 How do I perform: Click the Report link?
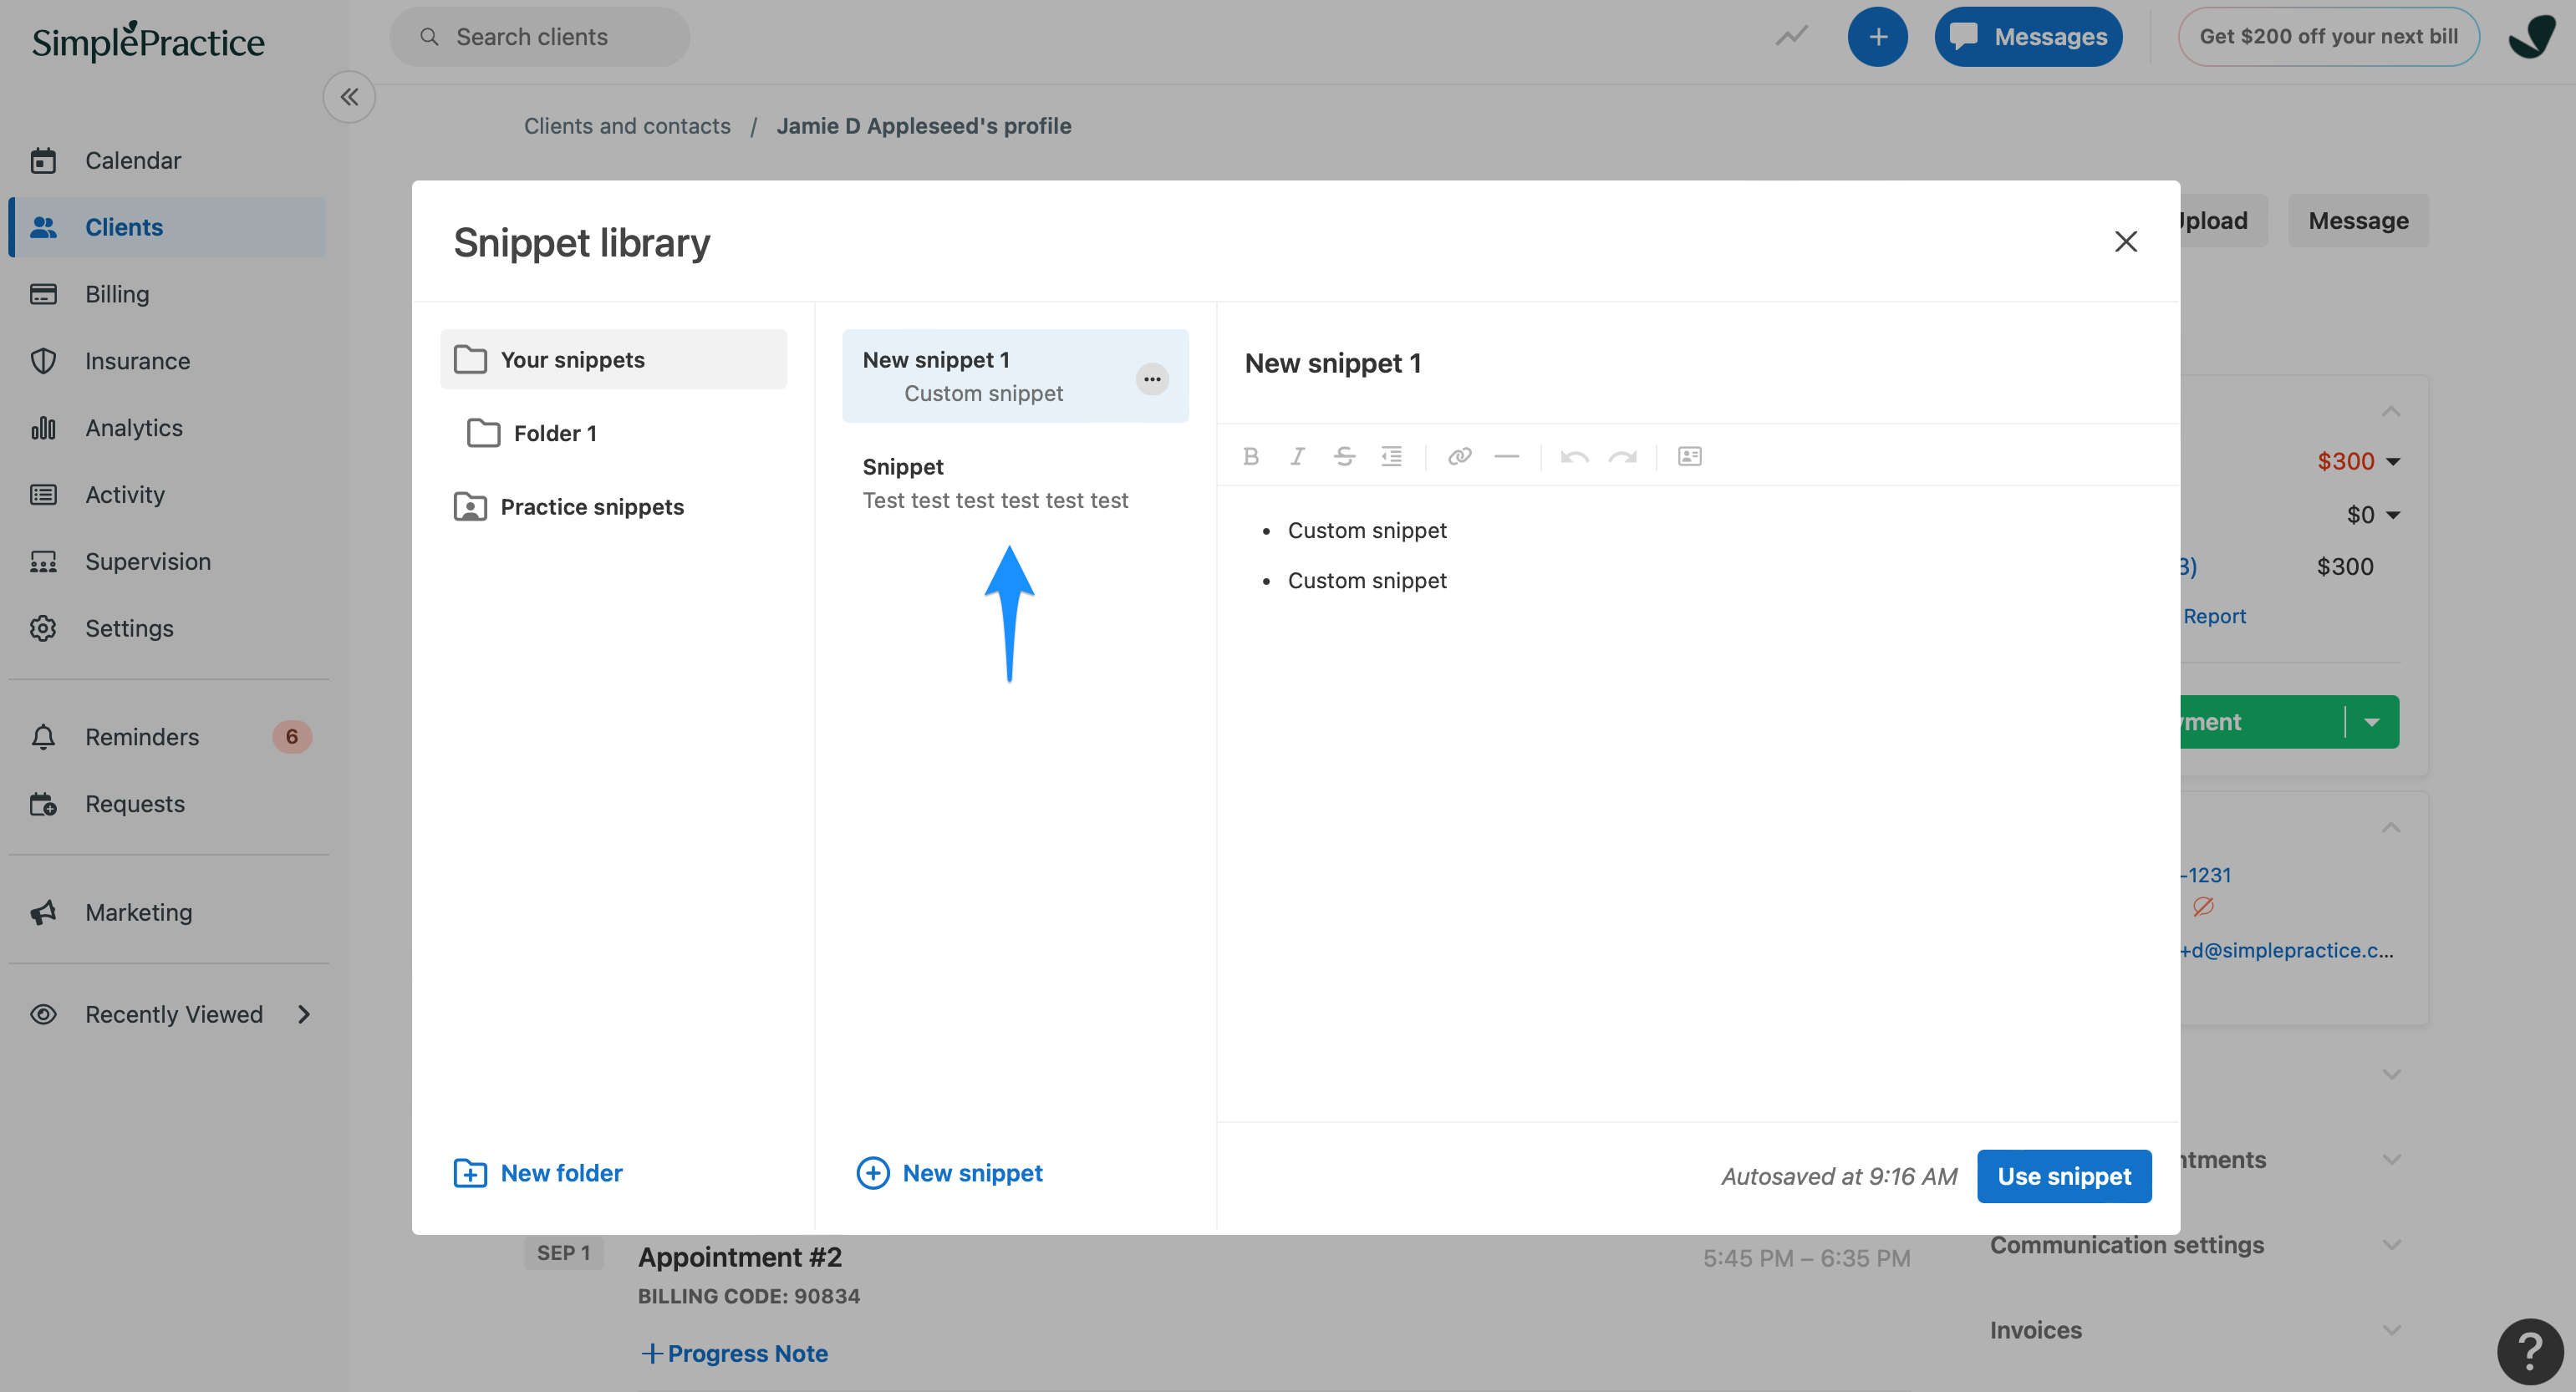pos(2214,616)
